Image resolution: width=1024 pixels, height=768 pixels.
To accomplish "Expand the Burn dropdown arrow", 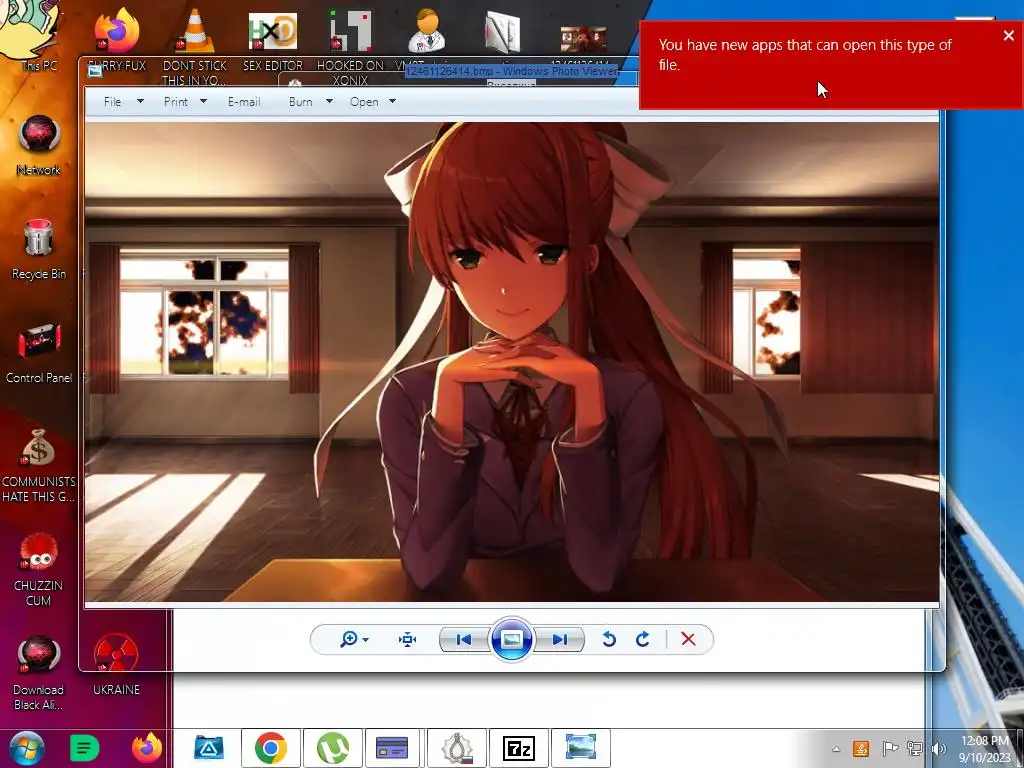I will coord(329,101).
